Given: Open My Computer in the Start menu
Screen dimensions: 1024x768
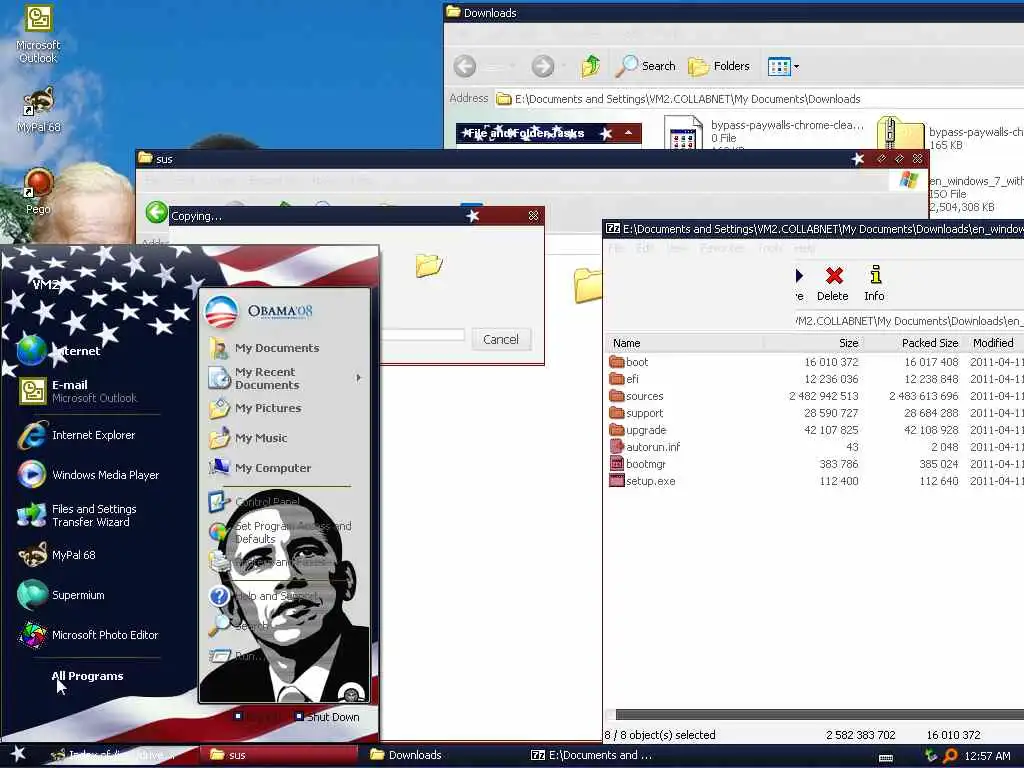Looking at the screenshot, I should click(260, 468).
